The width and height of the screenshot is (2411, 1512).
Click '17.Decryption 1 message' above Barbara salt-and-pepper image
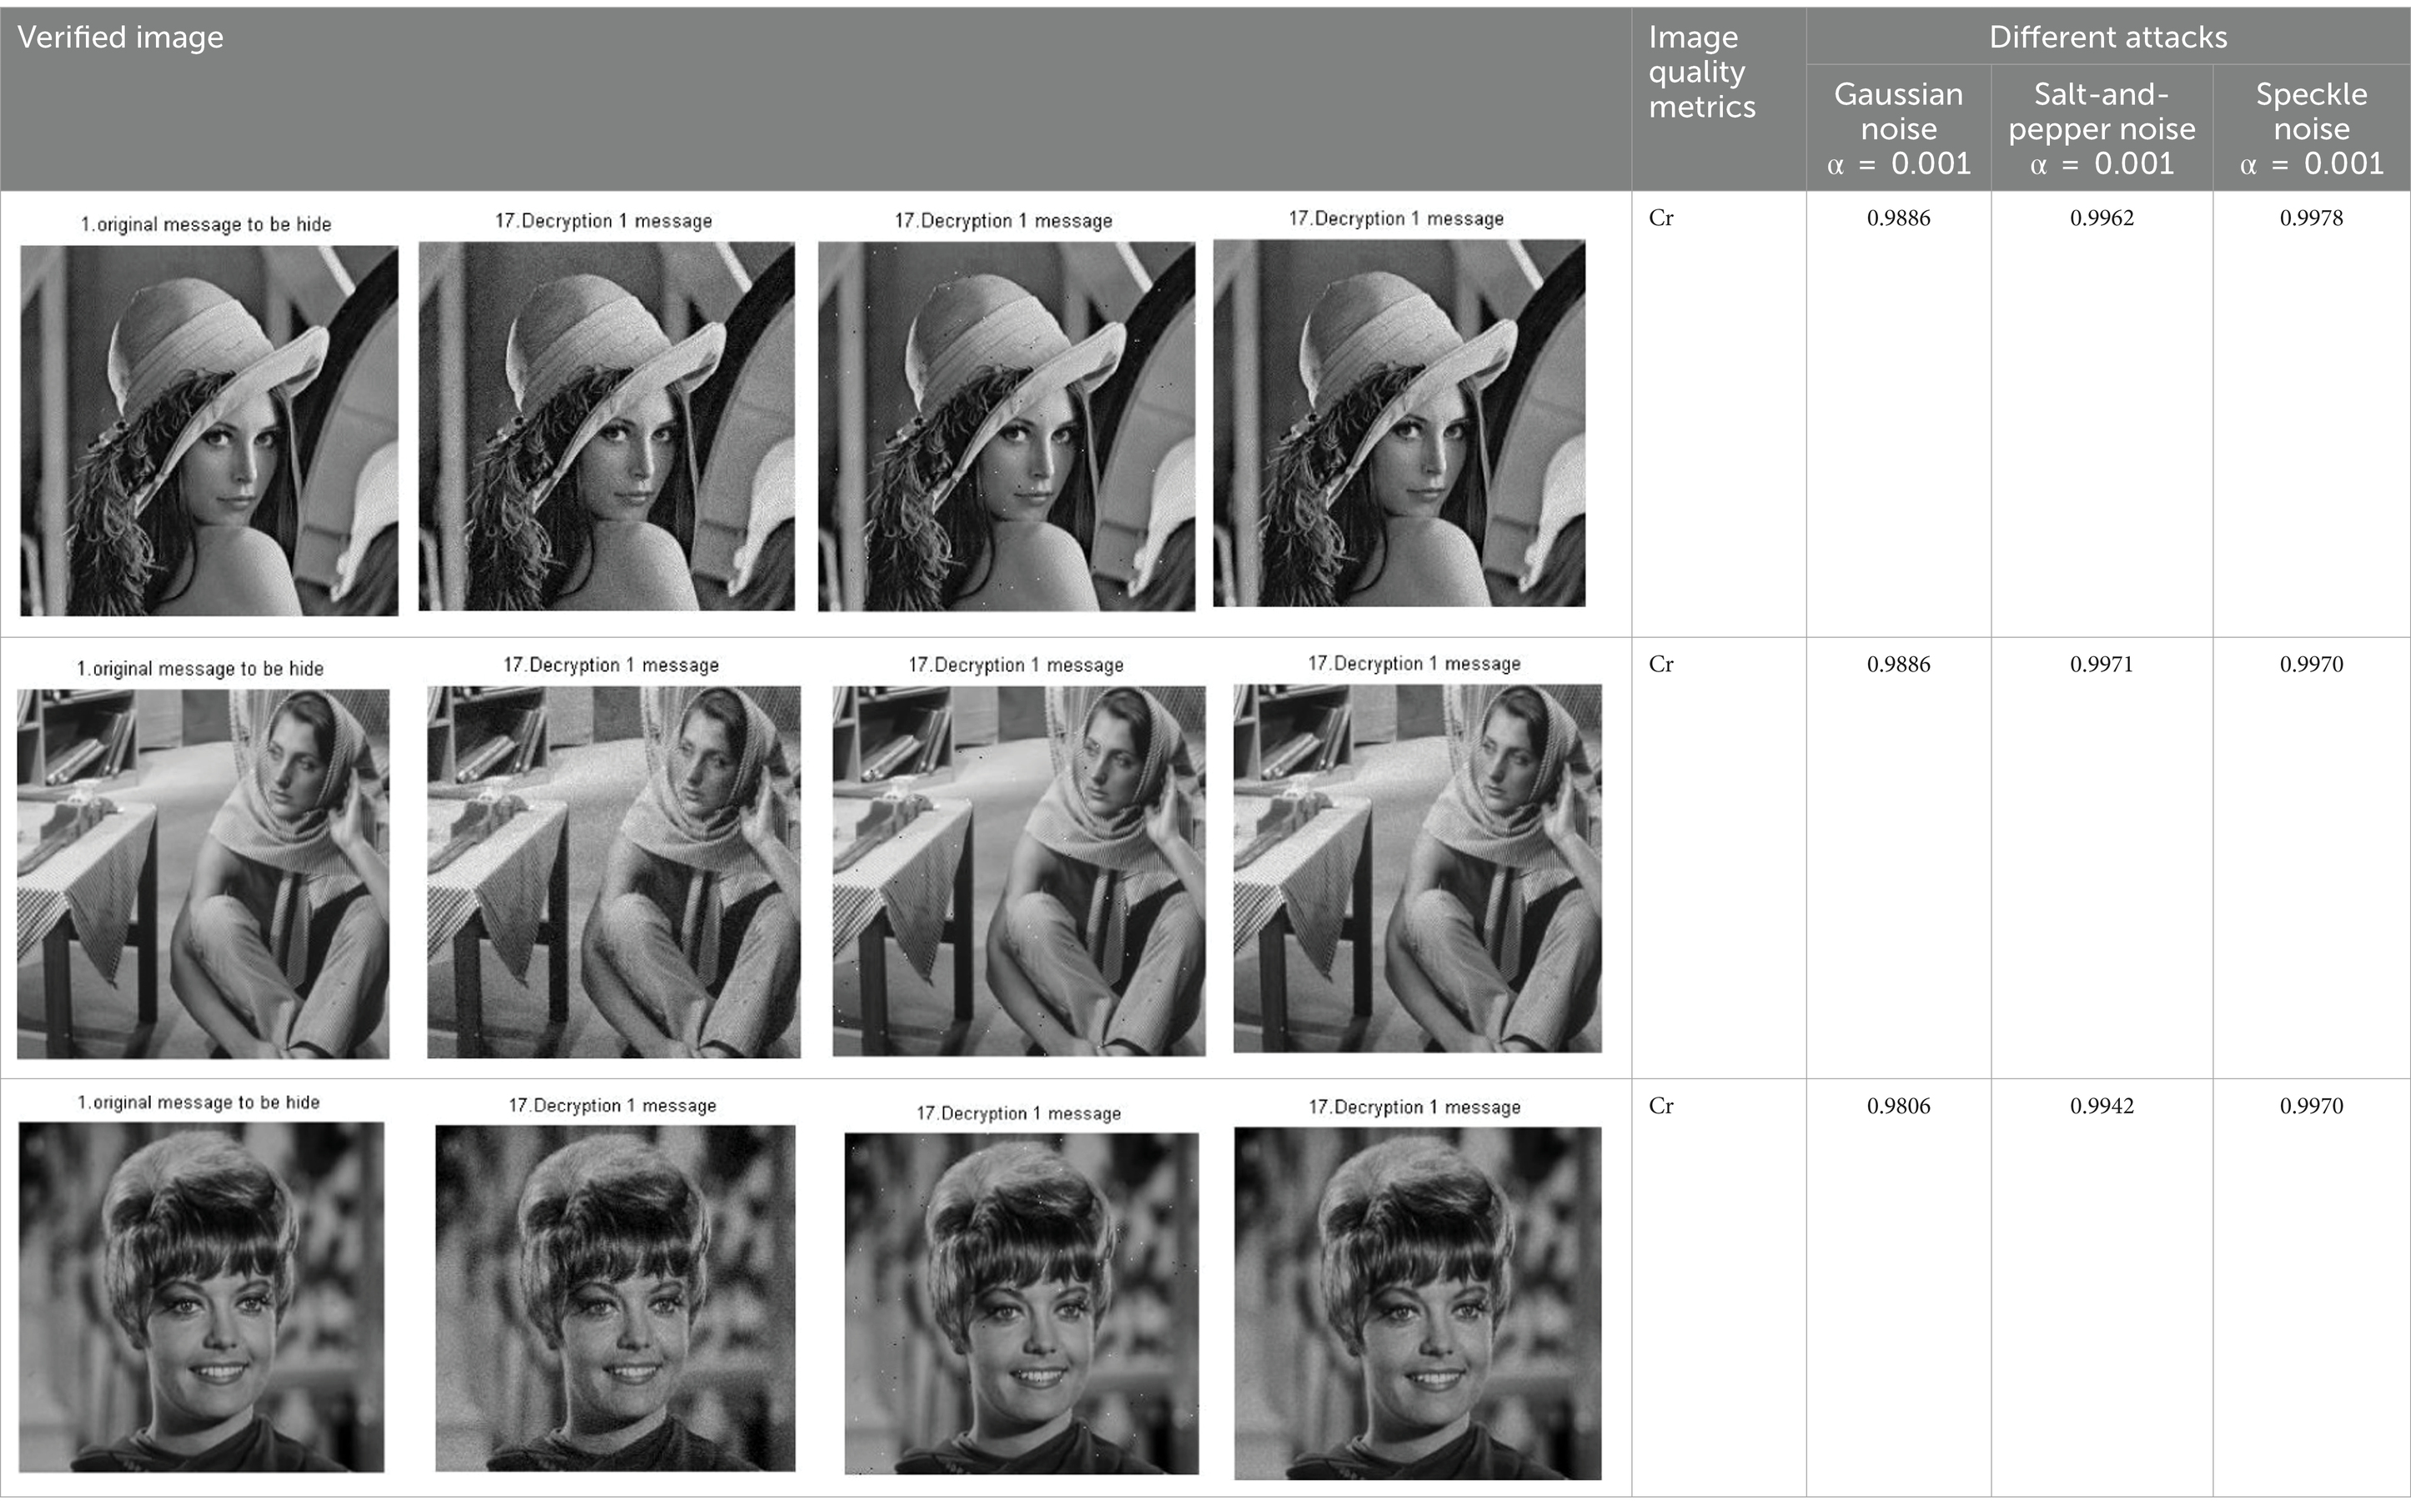[1016, 665]
